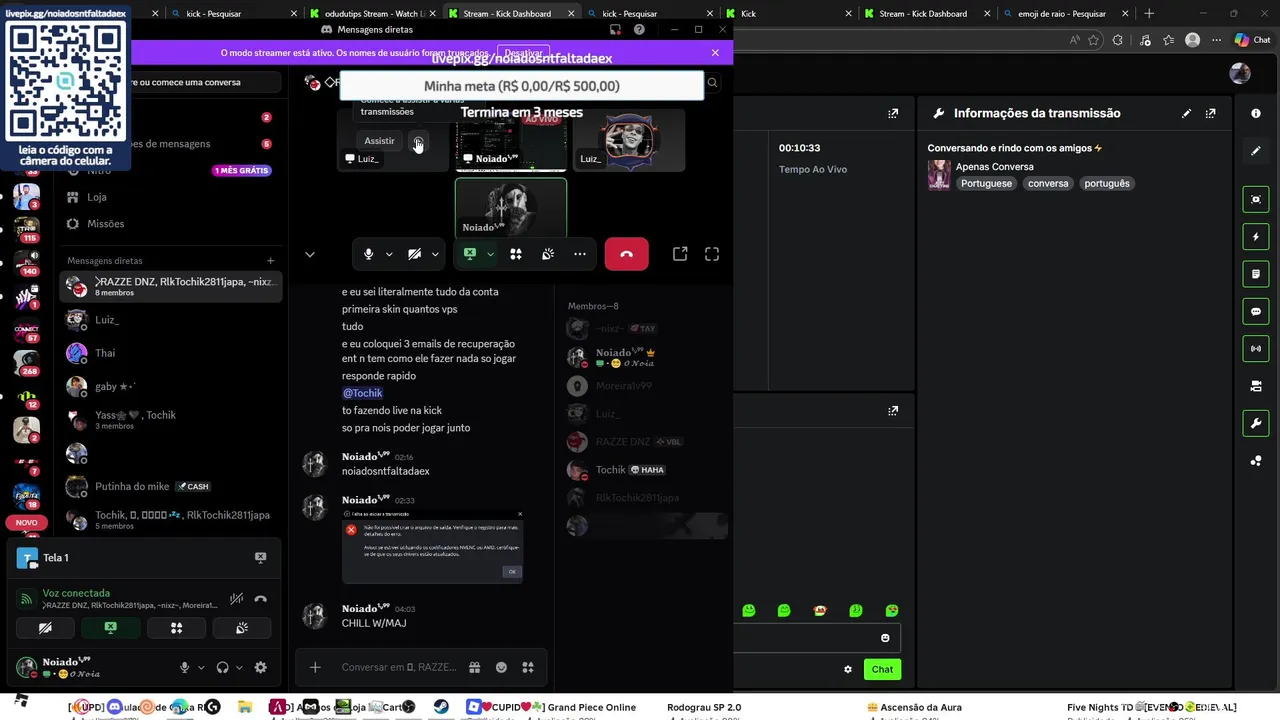This screenshot has height=720, width=1280.
Task: Click @Tochik mention in chat
Action: [x=363, y=393]
